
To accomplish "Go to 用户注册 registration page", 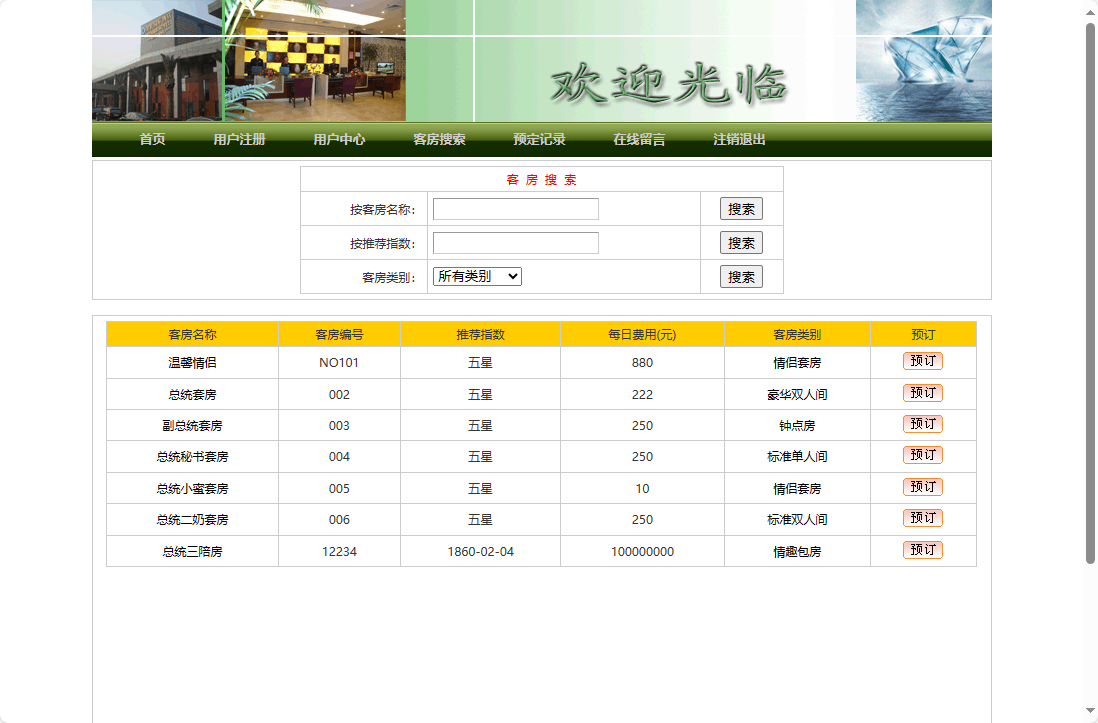I will pos(238,140).
